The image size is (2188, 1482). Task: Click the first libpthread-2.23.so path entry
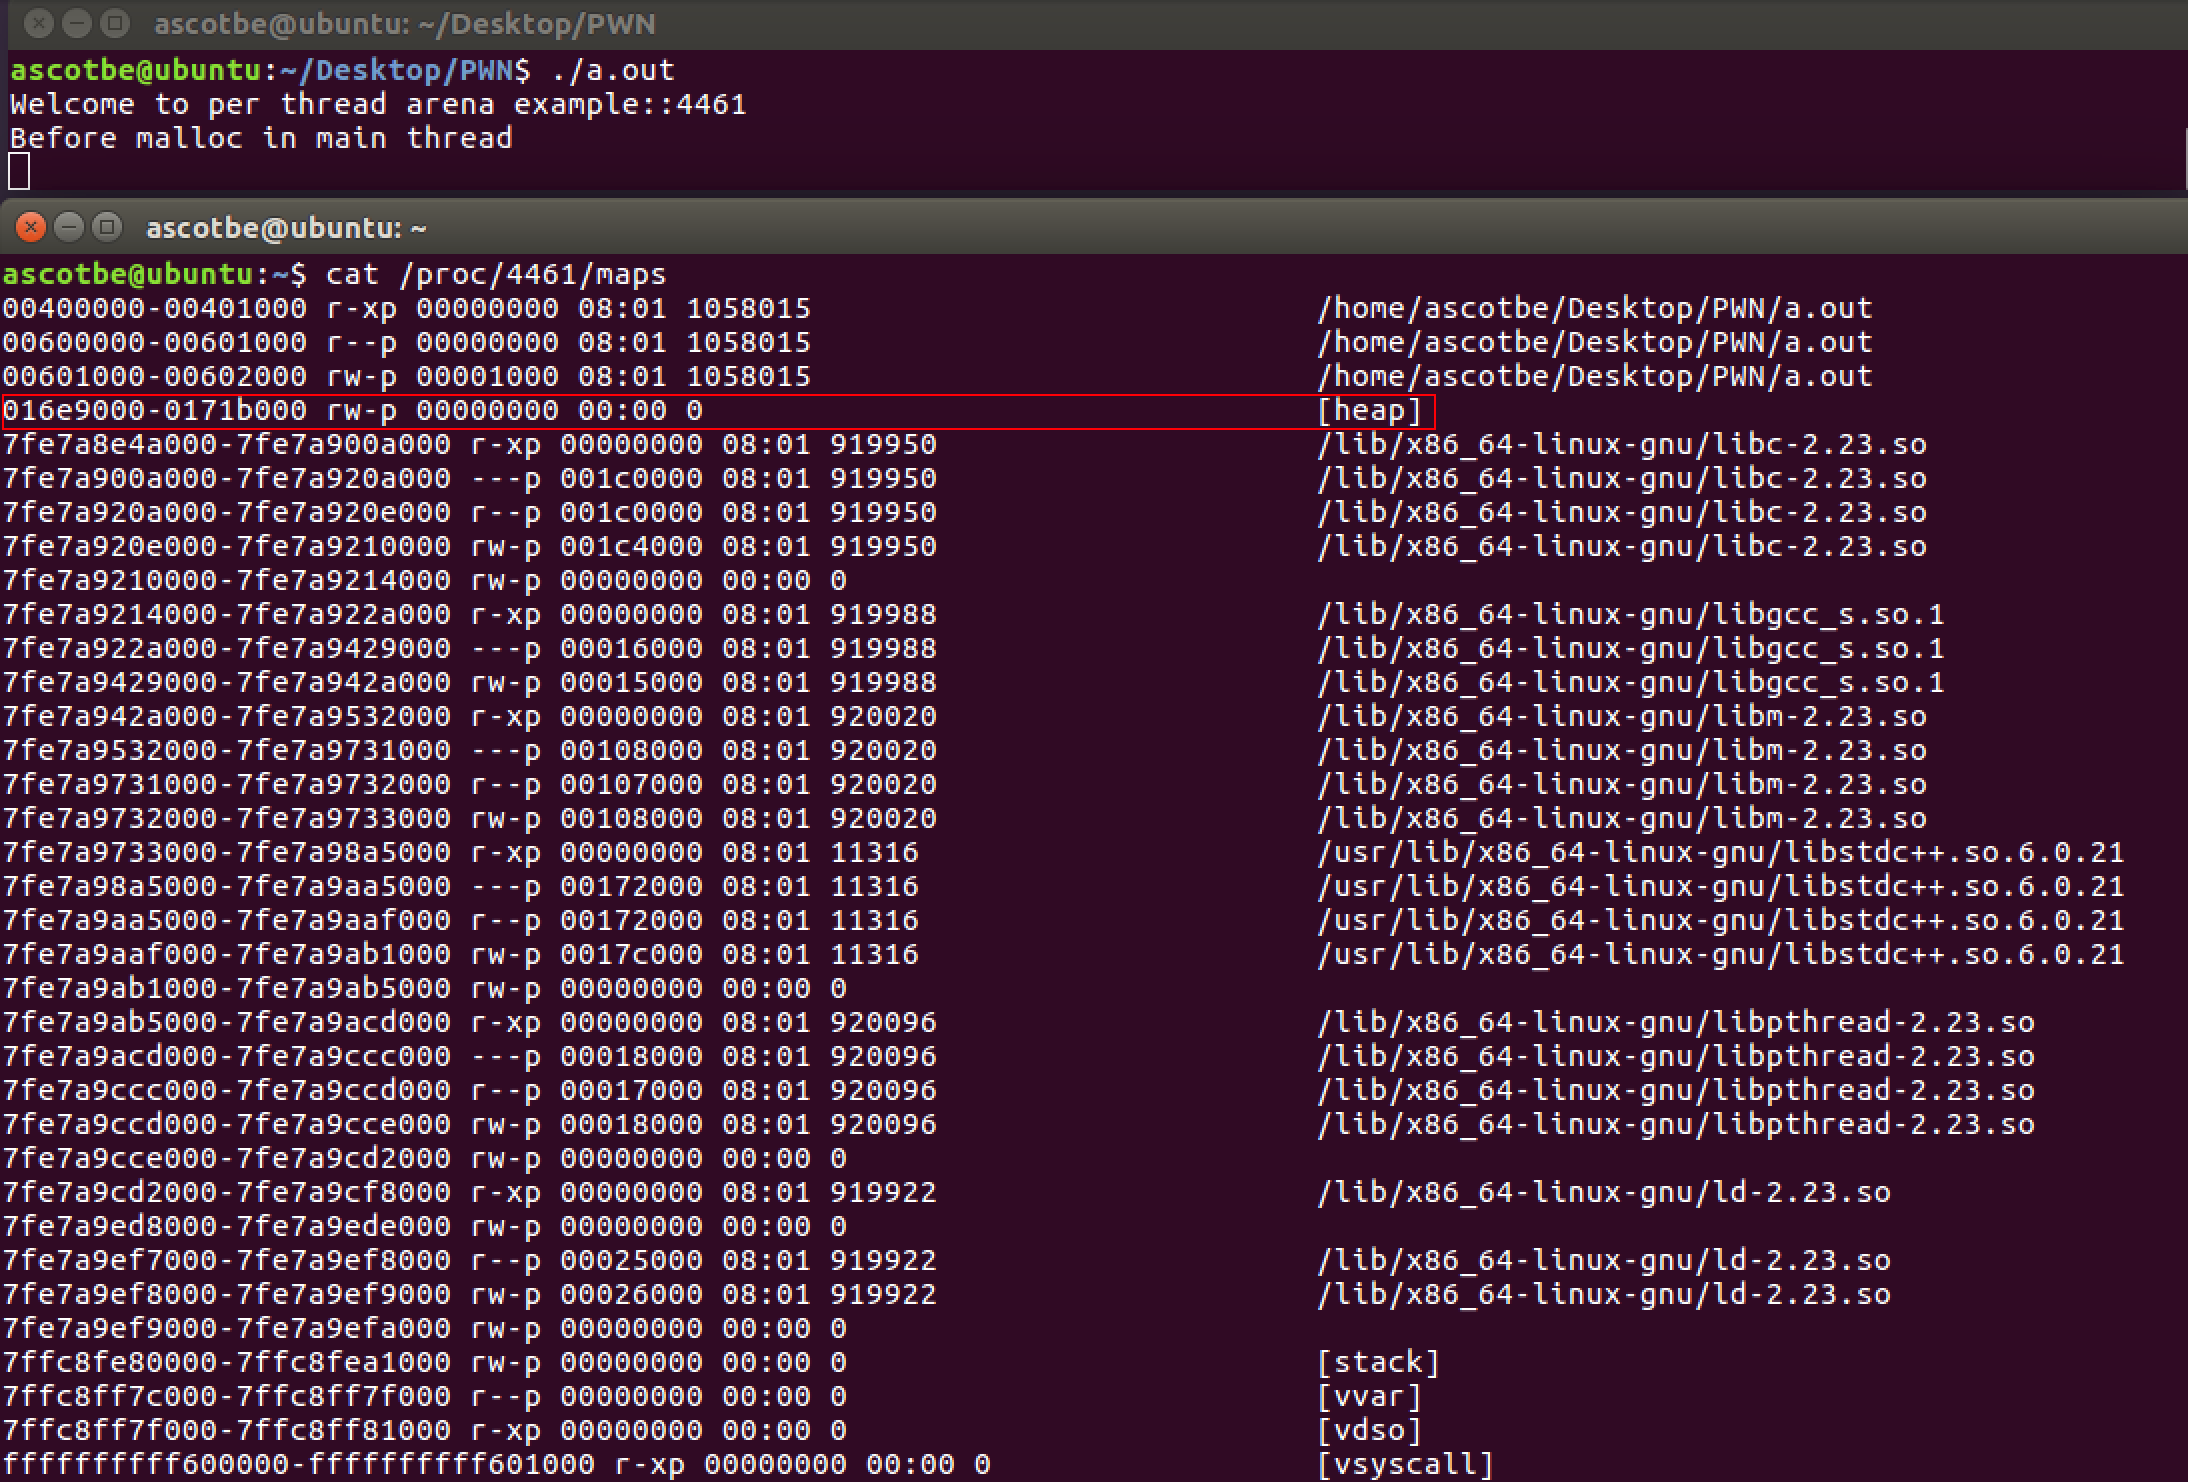pos(1675,1023)
